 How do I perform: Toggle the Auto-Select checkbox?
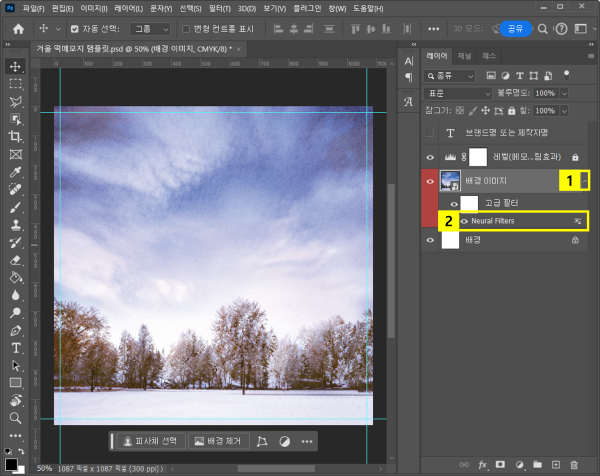[x=75, y=29]
